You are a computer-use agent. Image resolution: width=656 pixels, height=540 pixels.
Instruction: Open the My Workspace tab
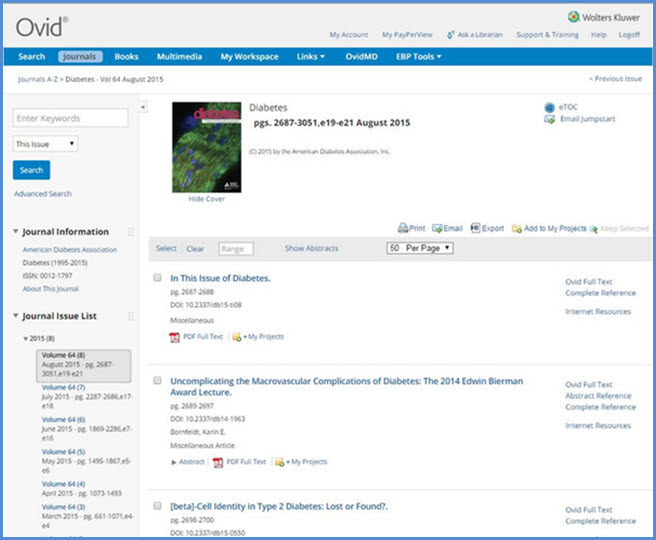pos(249,56)
